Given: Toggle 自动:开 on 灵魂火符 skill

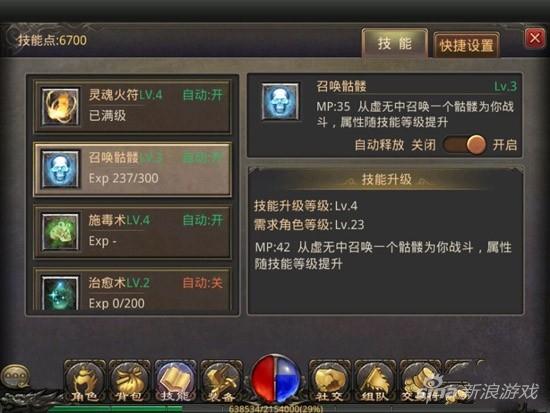Looking at the screenshot, I should pyautogui.click(x=203, y=95).
